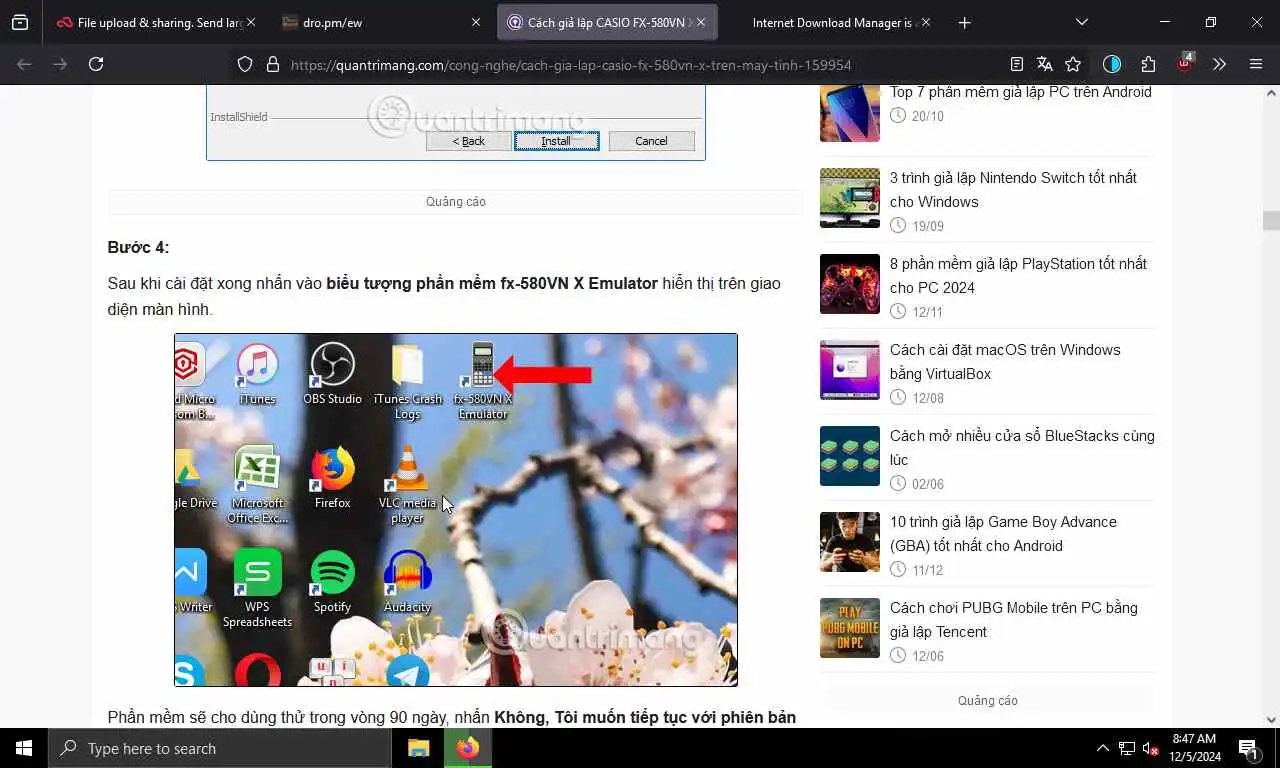Open the muted volume tray icon
Viewport: 1280px width, 768px height.
tap(1151, 748)
